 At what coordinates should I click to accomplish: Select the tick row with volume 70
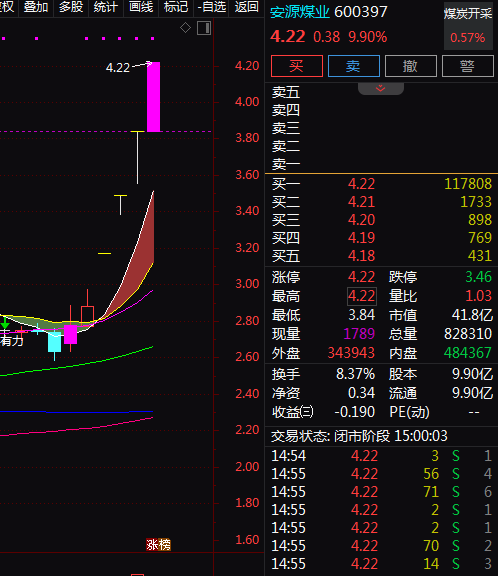coord(381,546)
